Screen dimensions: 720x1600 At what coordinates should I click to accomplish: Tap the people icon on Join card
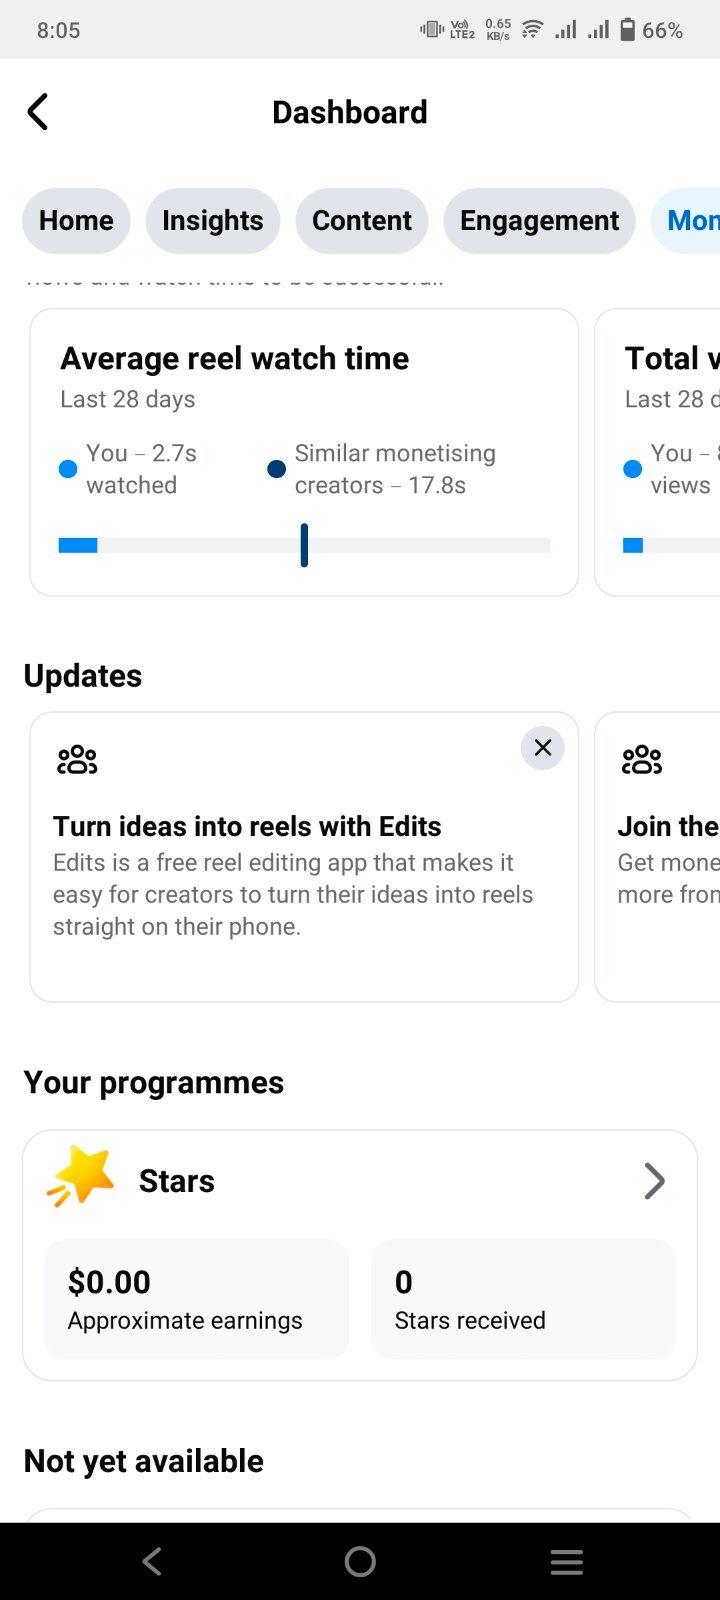tap(642, 760)
